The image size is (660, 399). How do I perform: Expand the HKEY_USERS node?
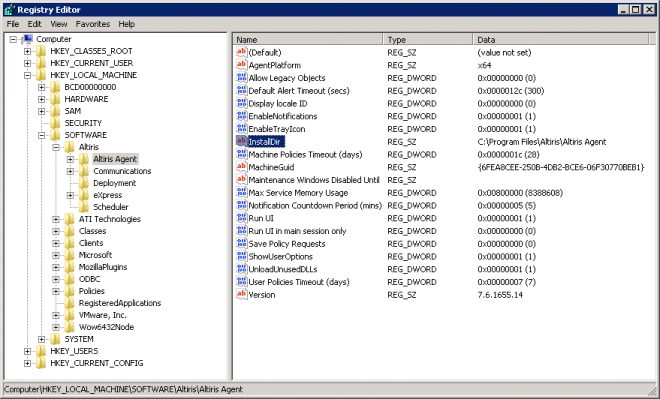point(27,351)
